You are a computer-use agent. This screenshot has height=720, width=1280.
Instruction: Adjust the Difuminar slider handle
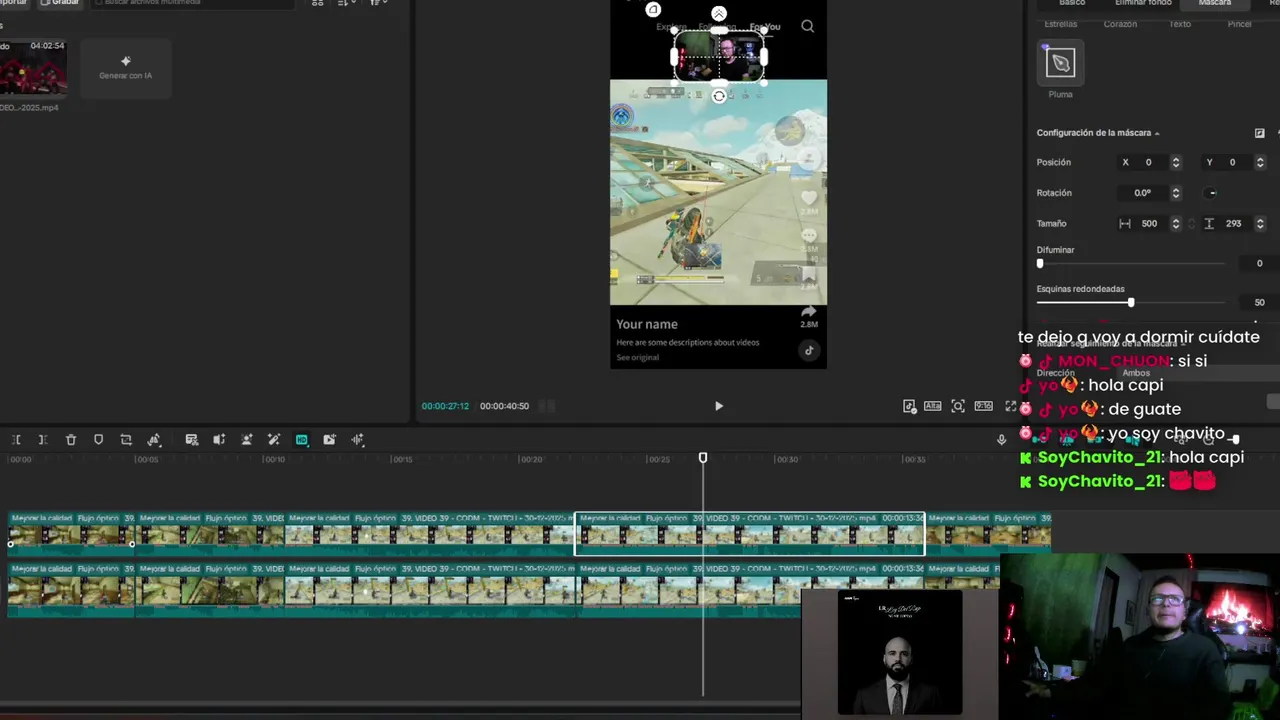1040,264
